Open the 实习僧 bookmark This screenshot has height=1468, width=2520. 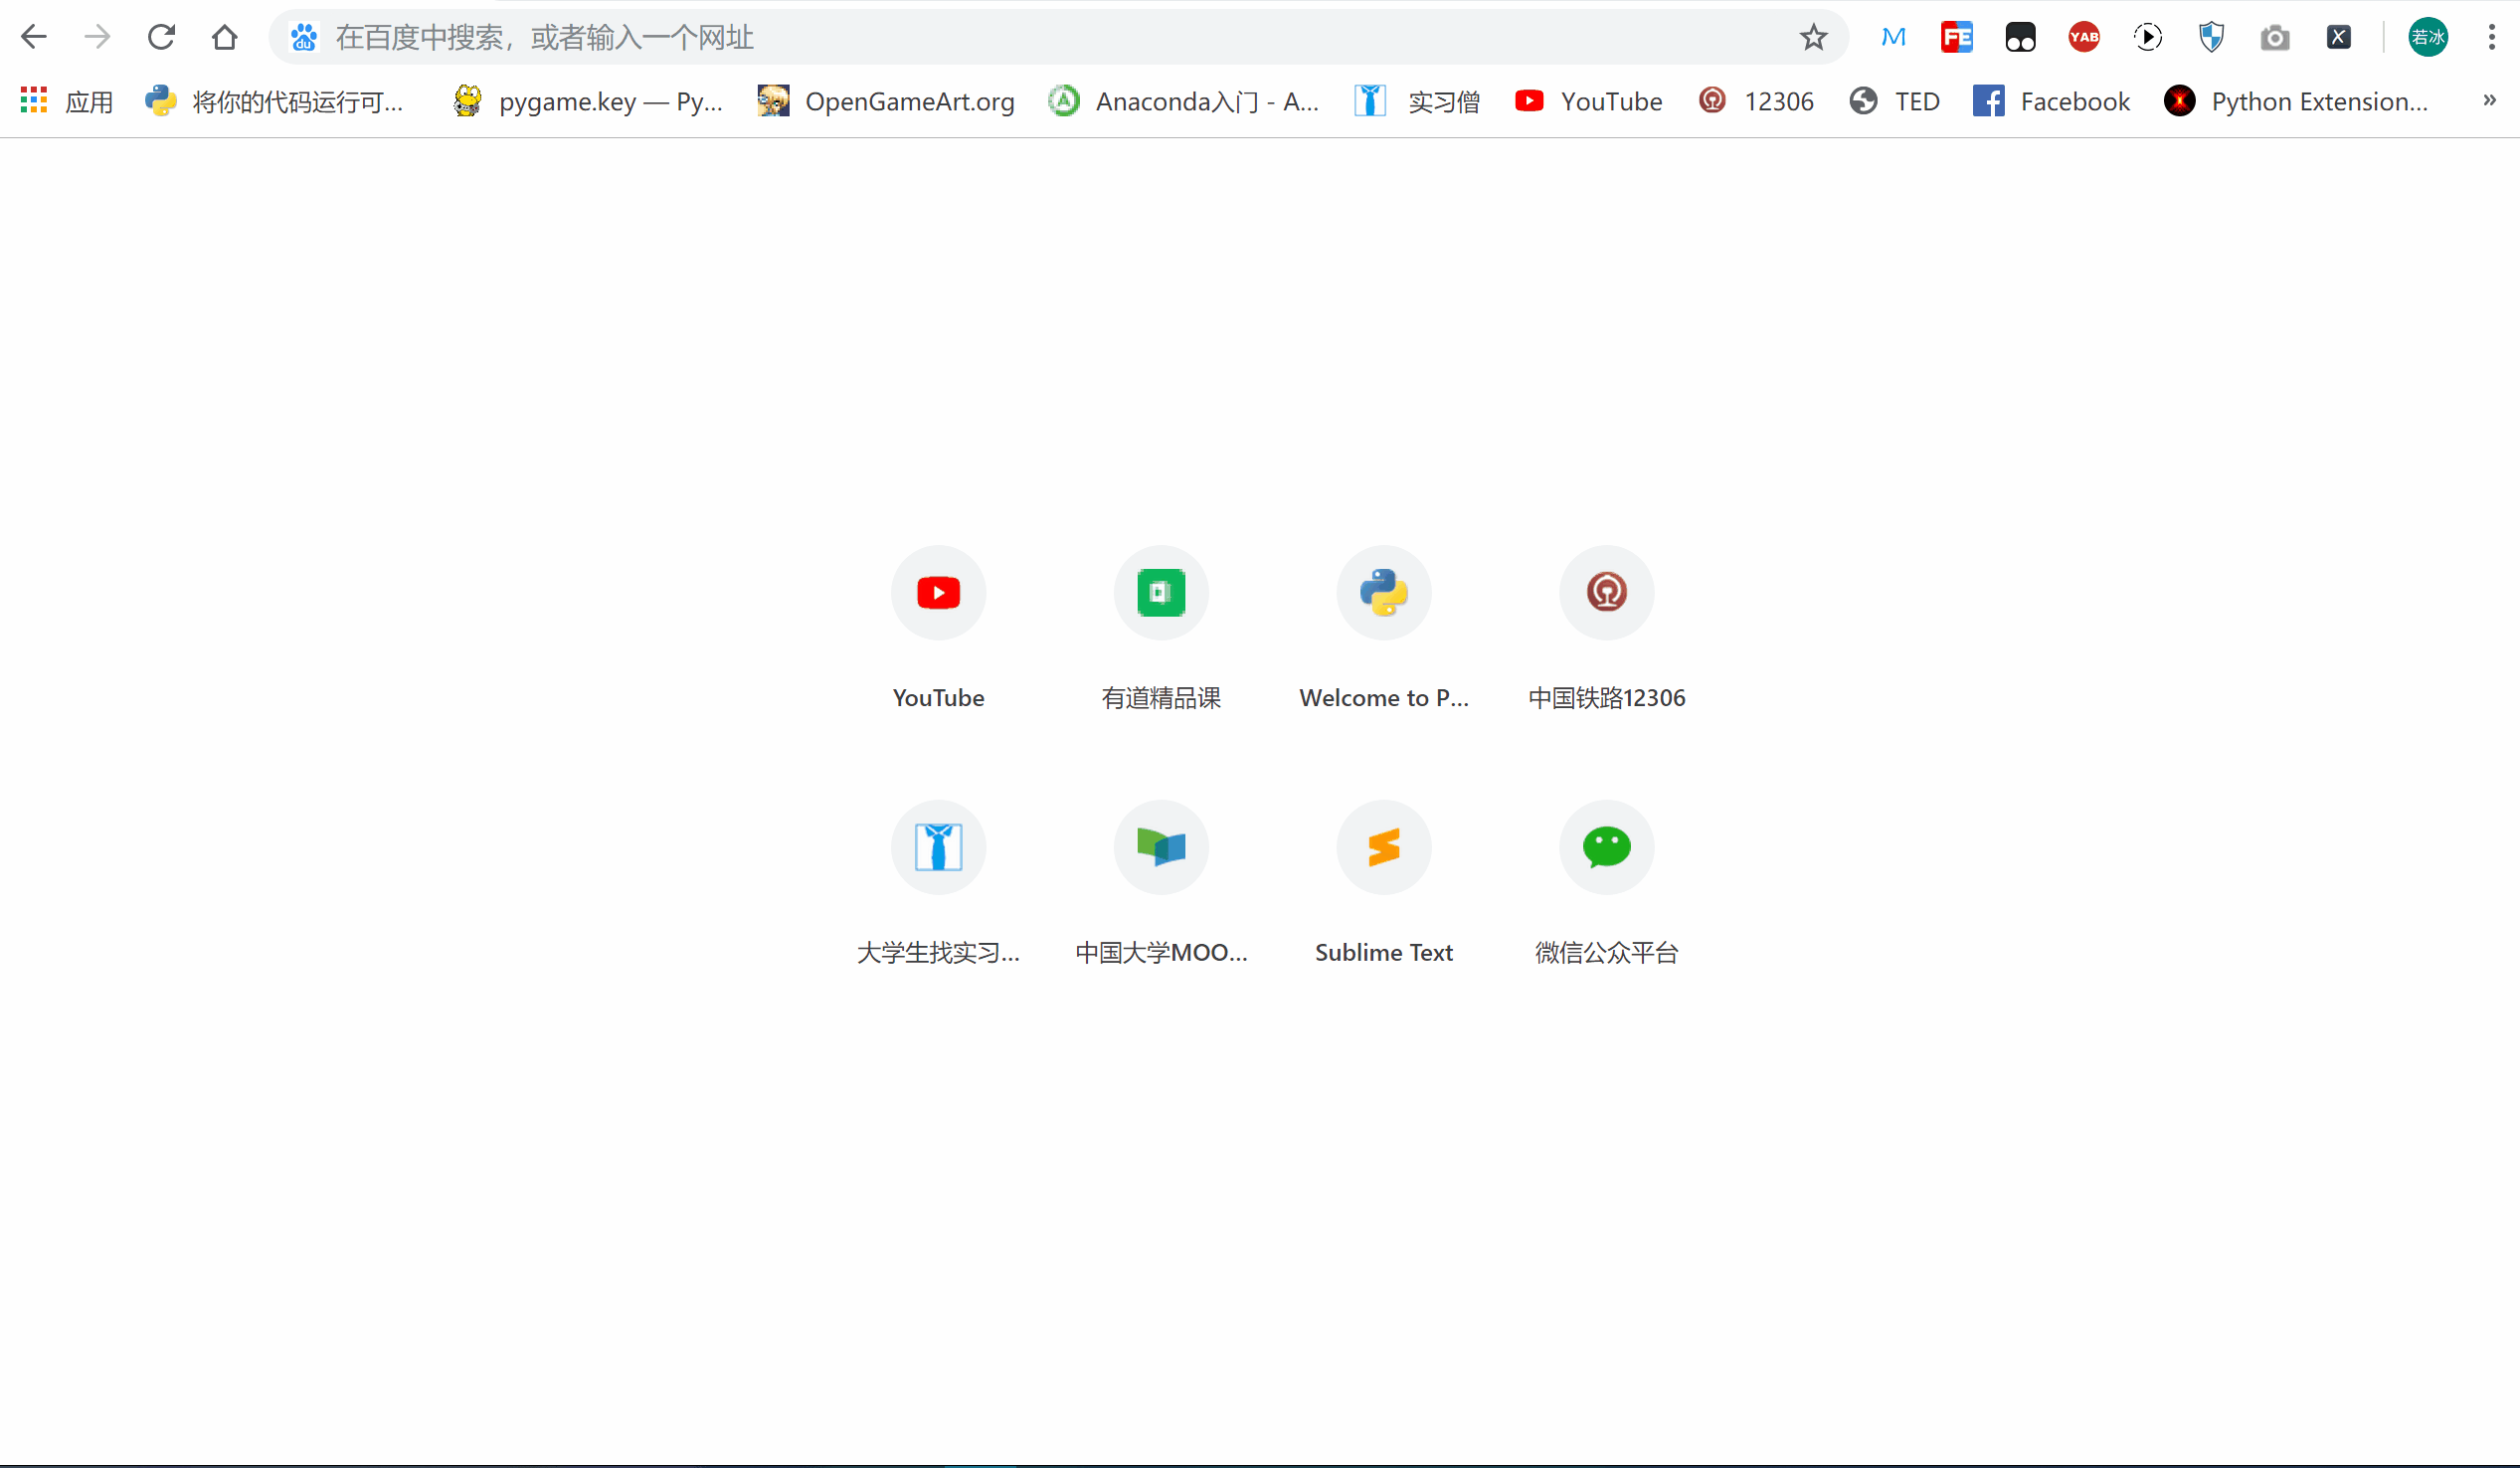(1417, 101)
